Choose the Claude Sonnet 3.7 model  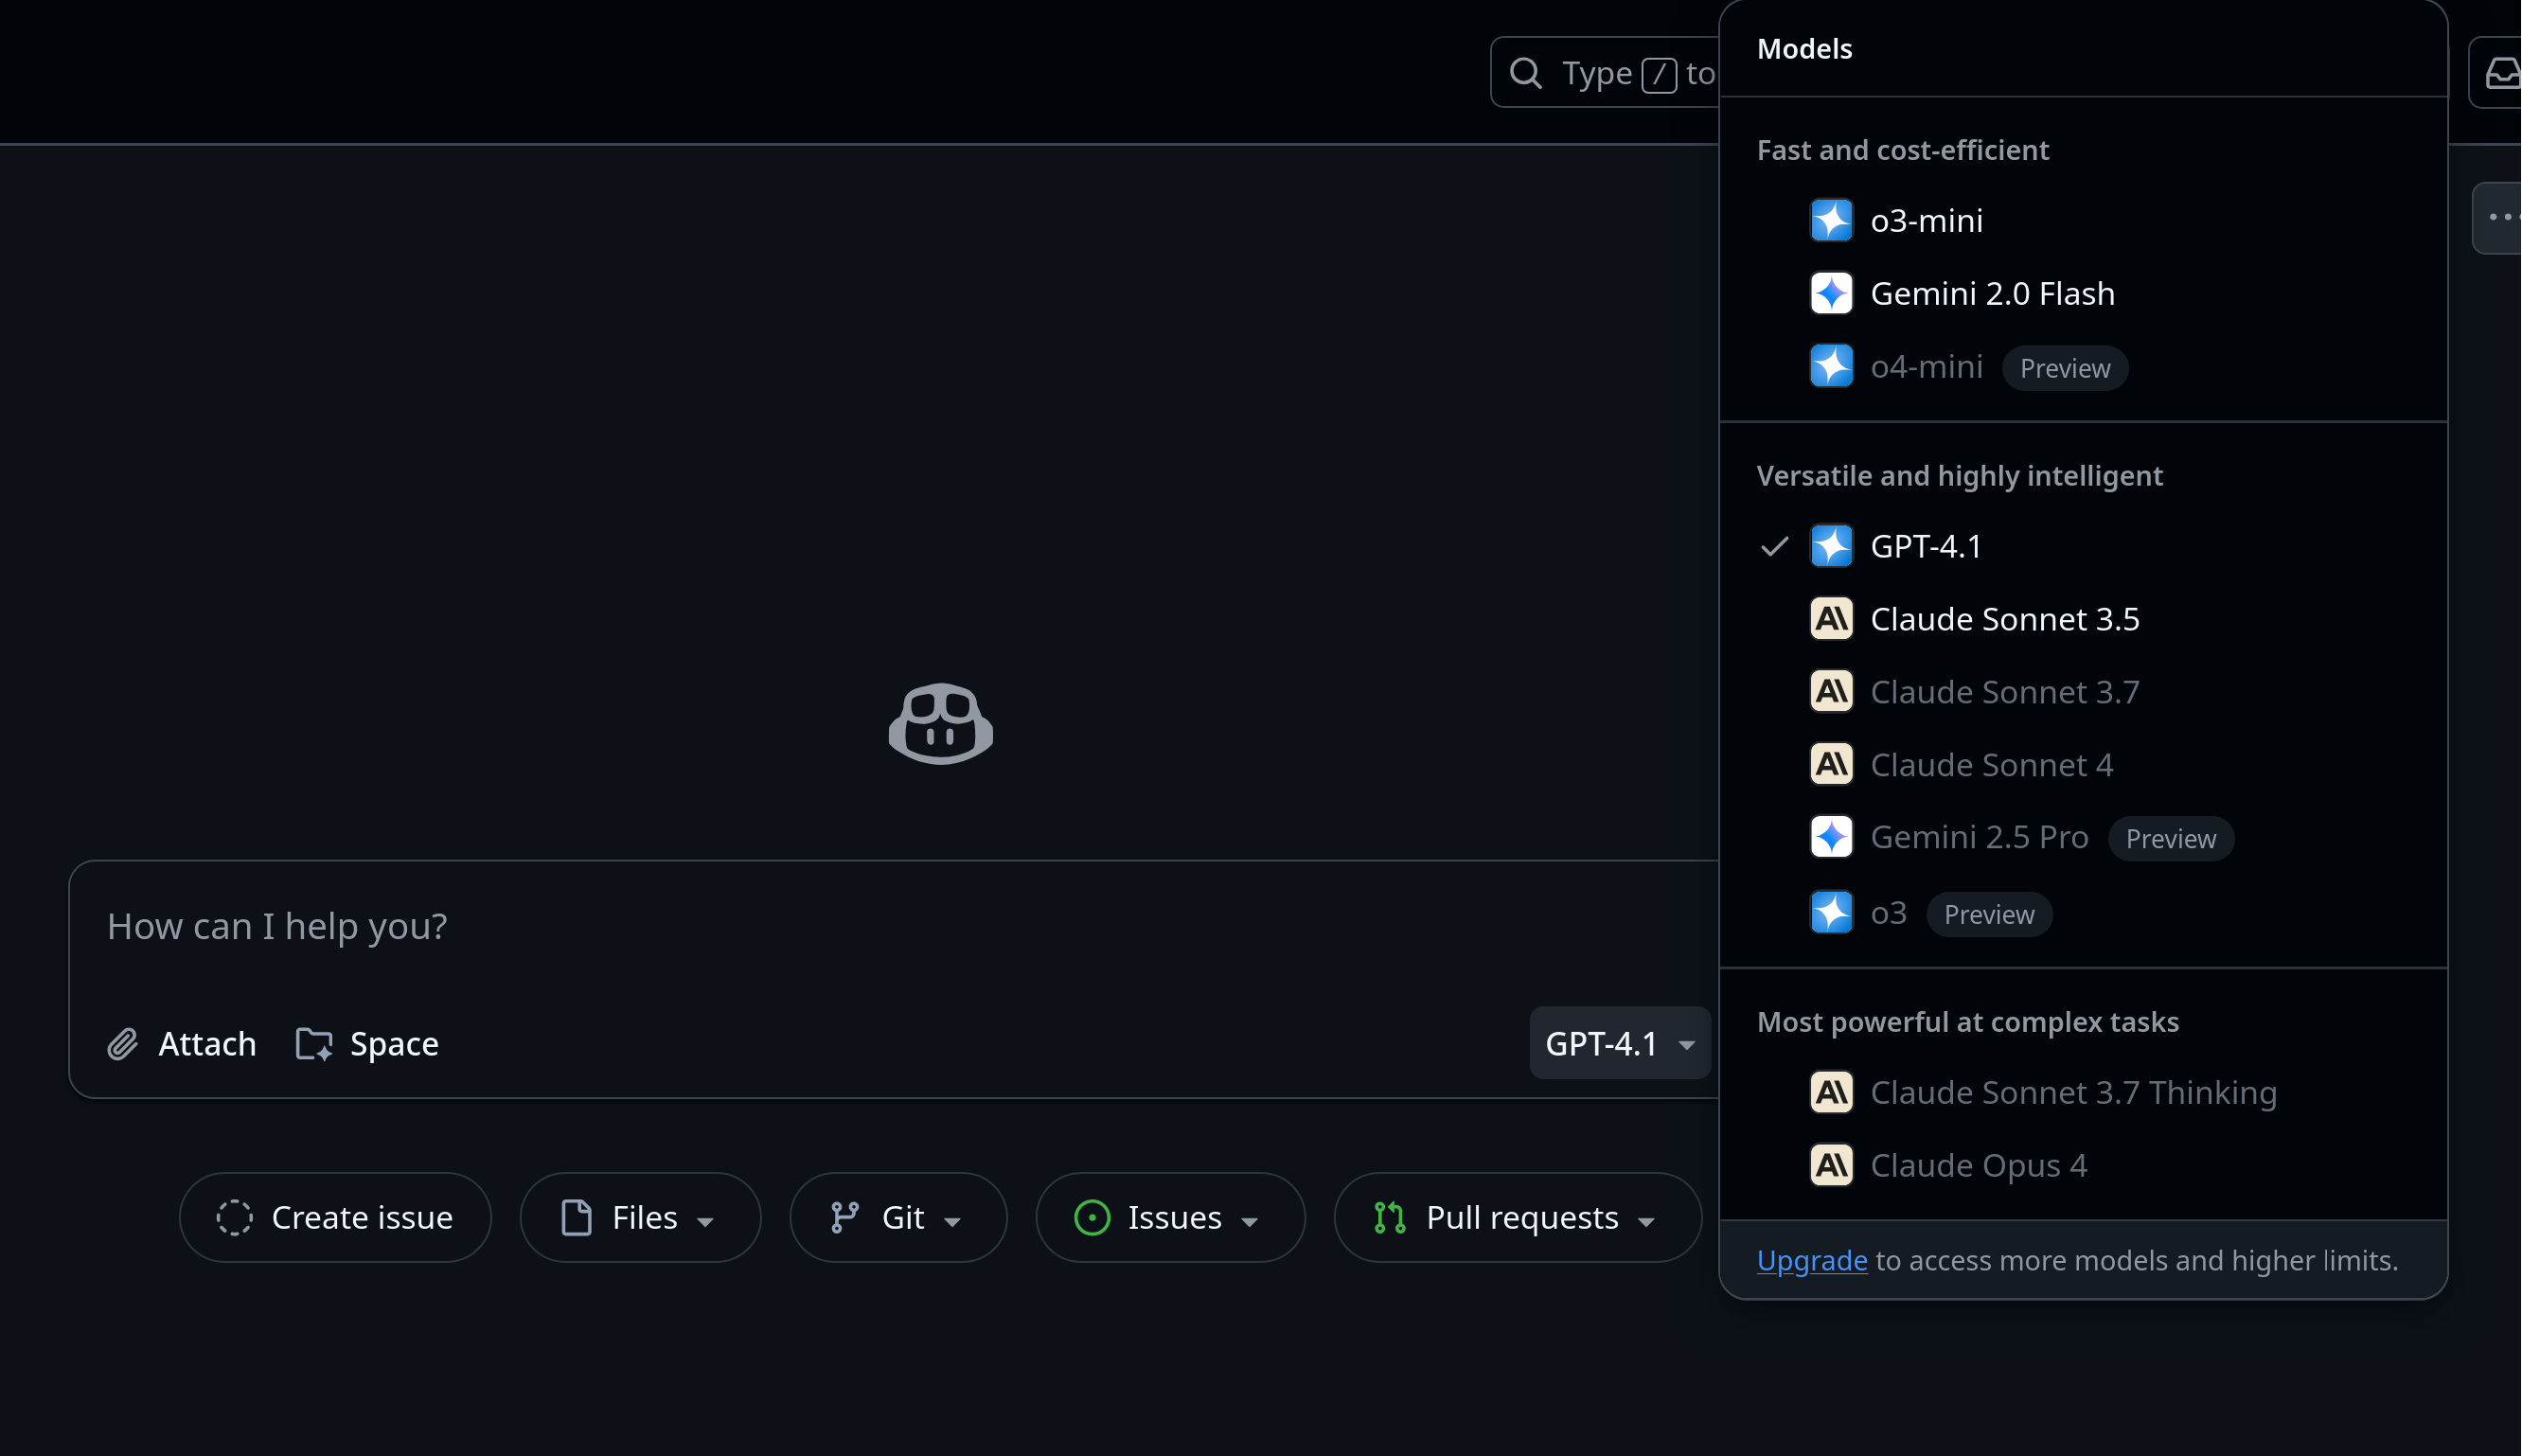pos(2083,692)
